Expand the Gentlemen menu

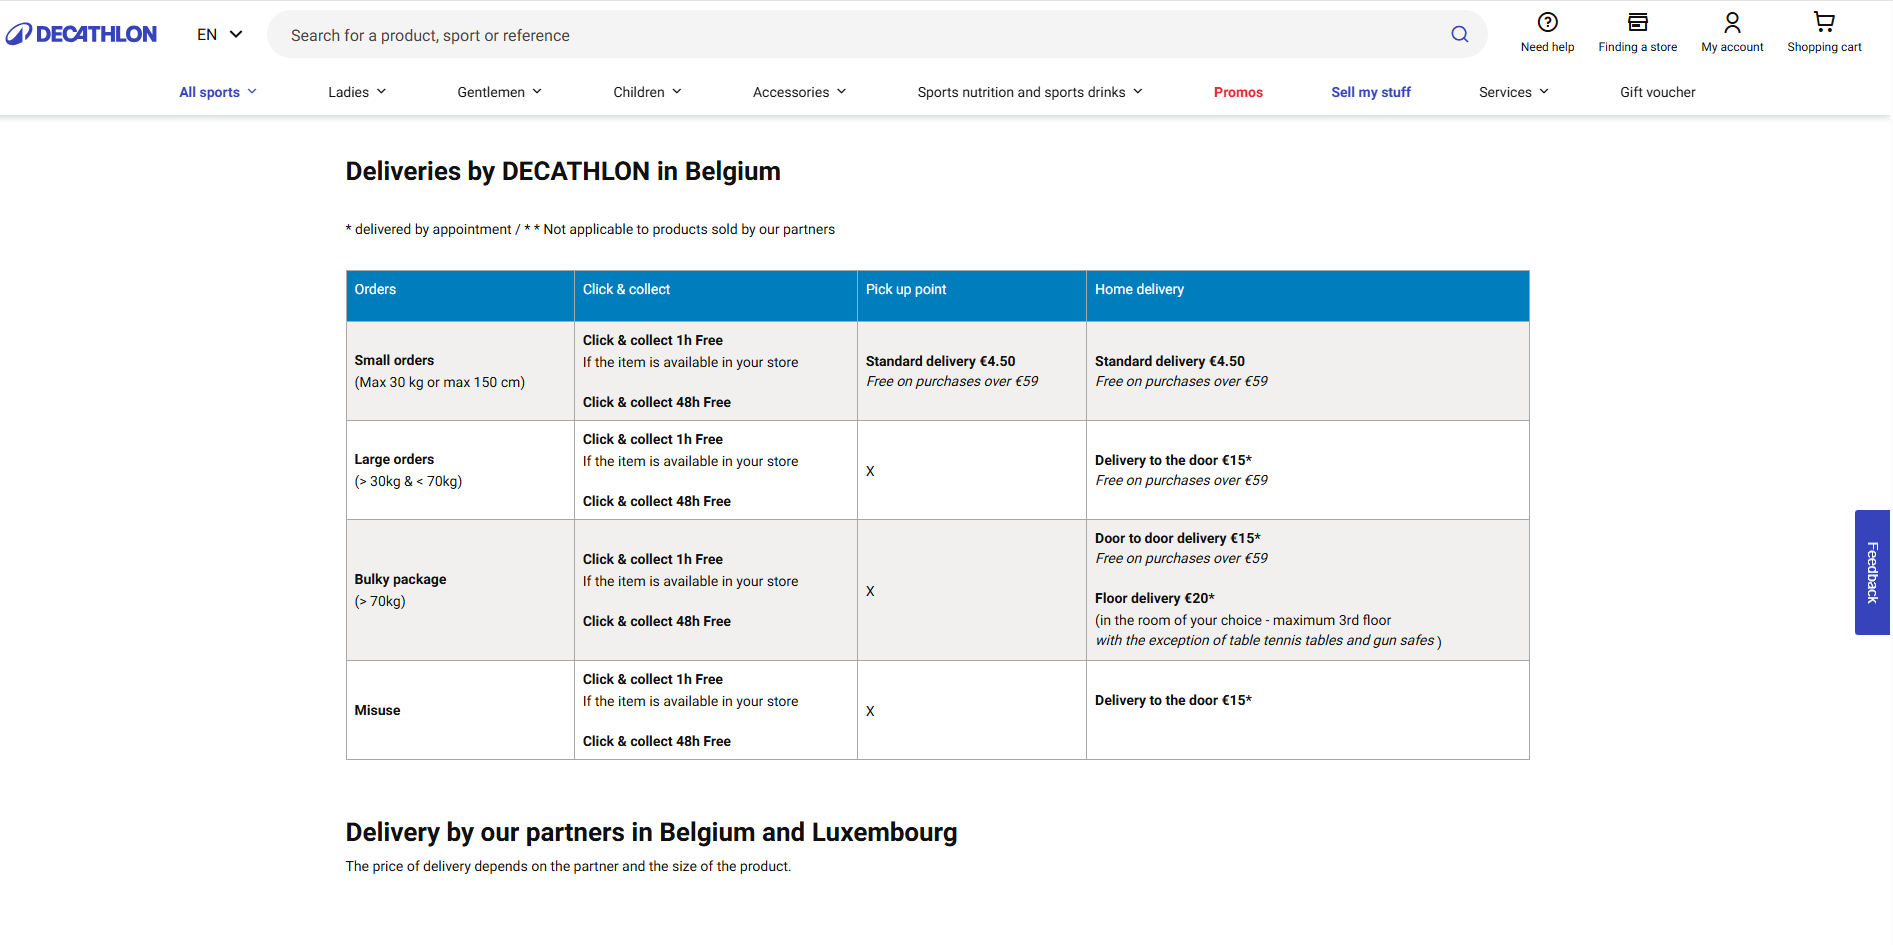click(499, 92)
